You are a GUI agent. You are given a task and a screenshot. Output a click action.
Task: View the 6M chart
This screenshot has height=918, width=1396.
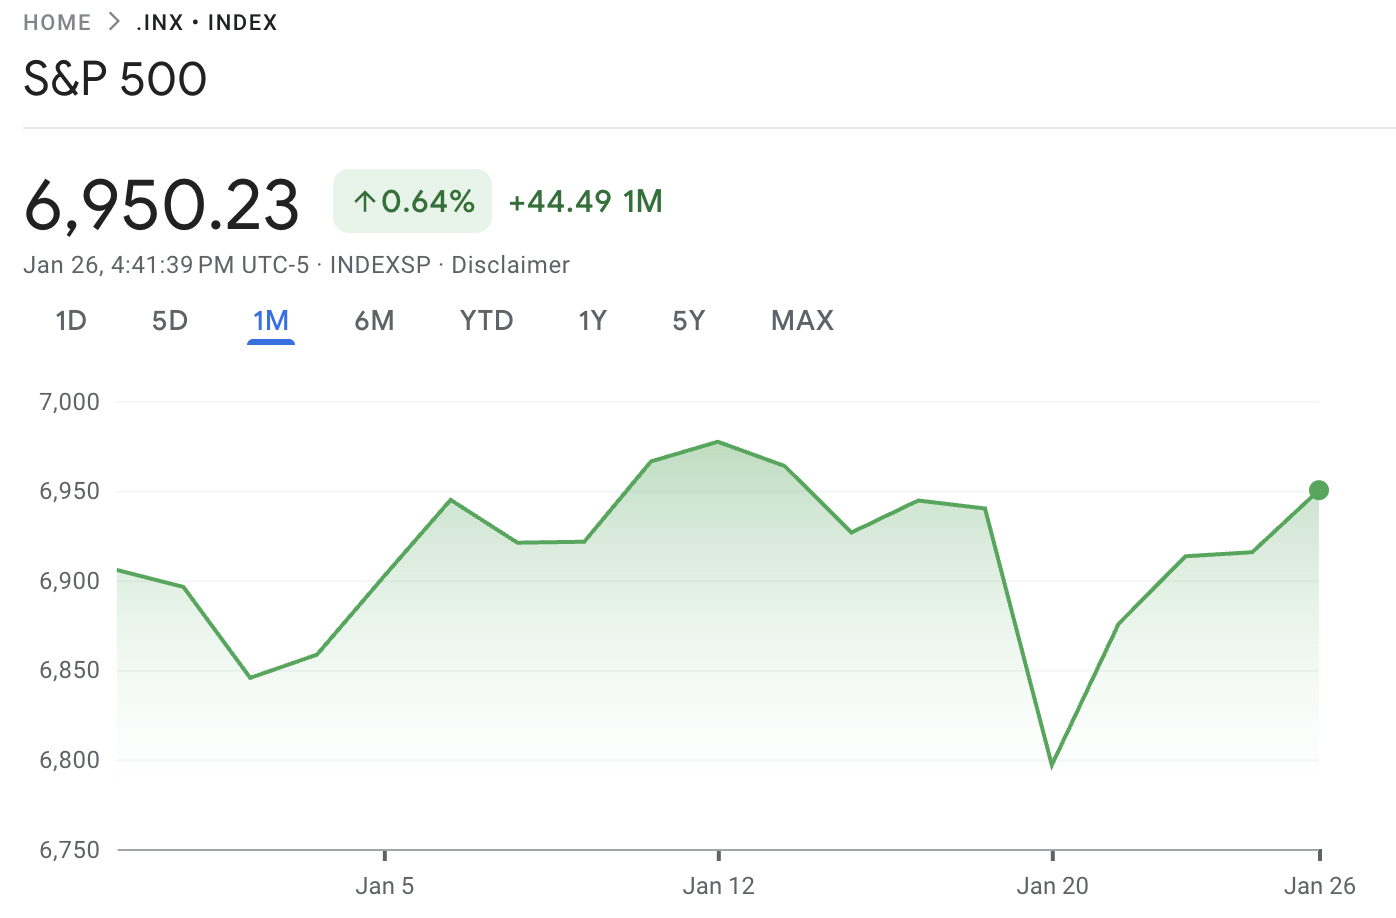(x=375, y=320)
